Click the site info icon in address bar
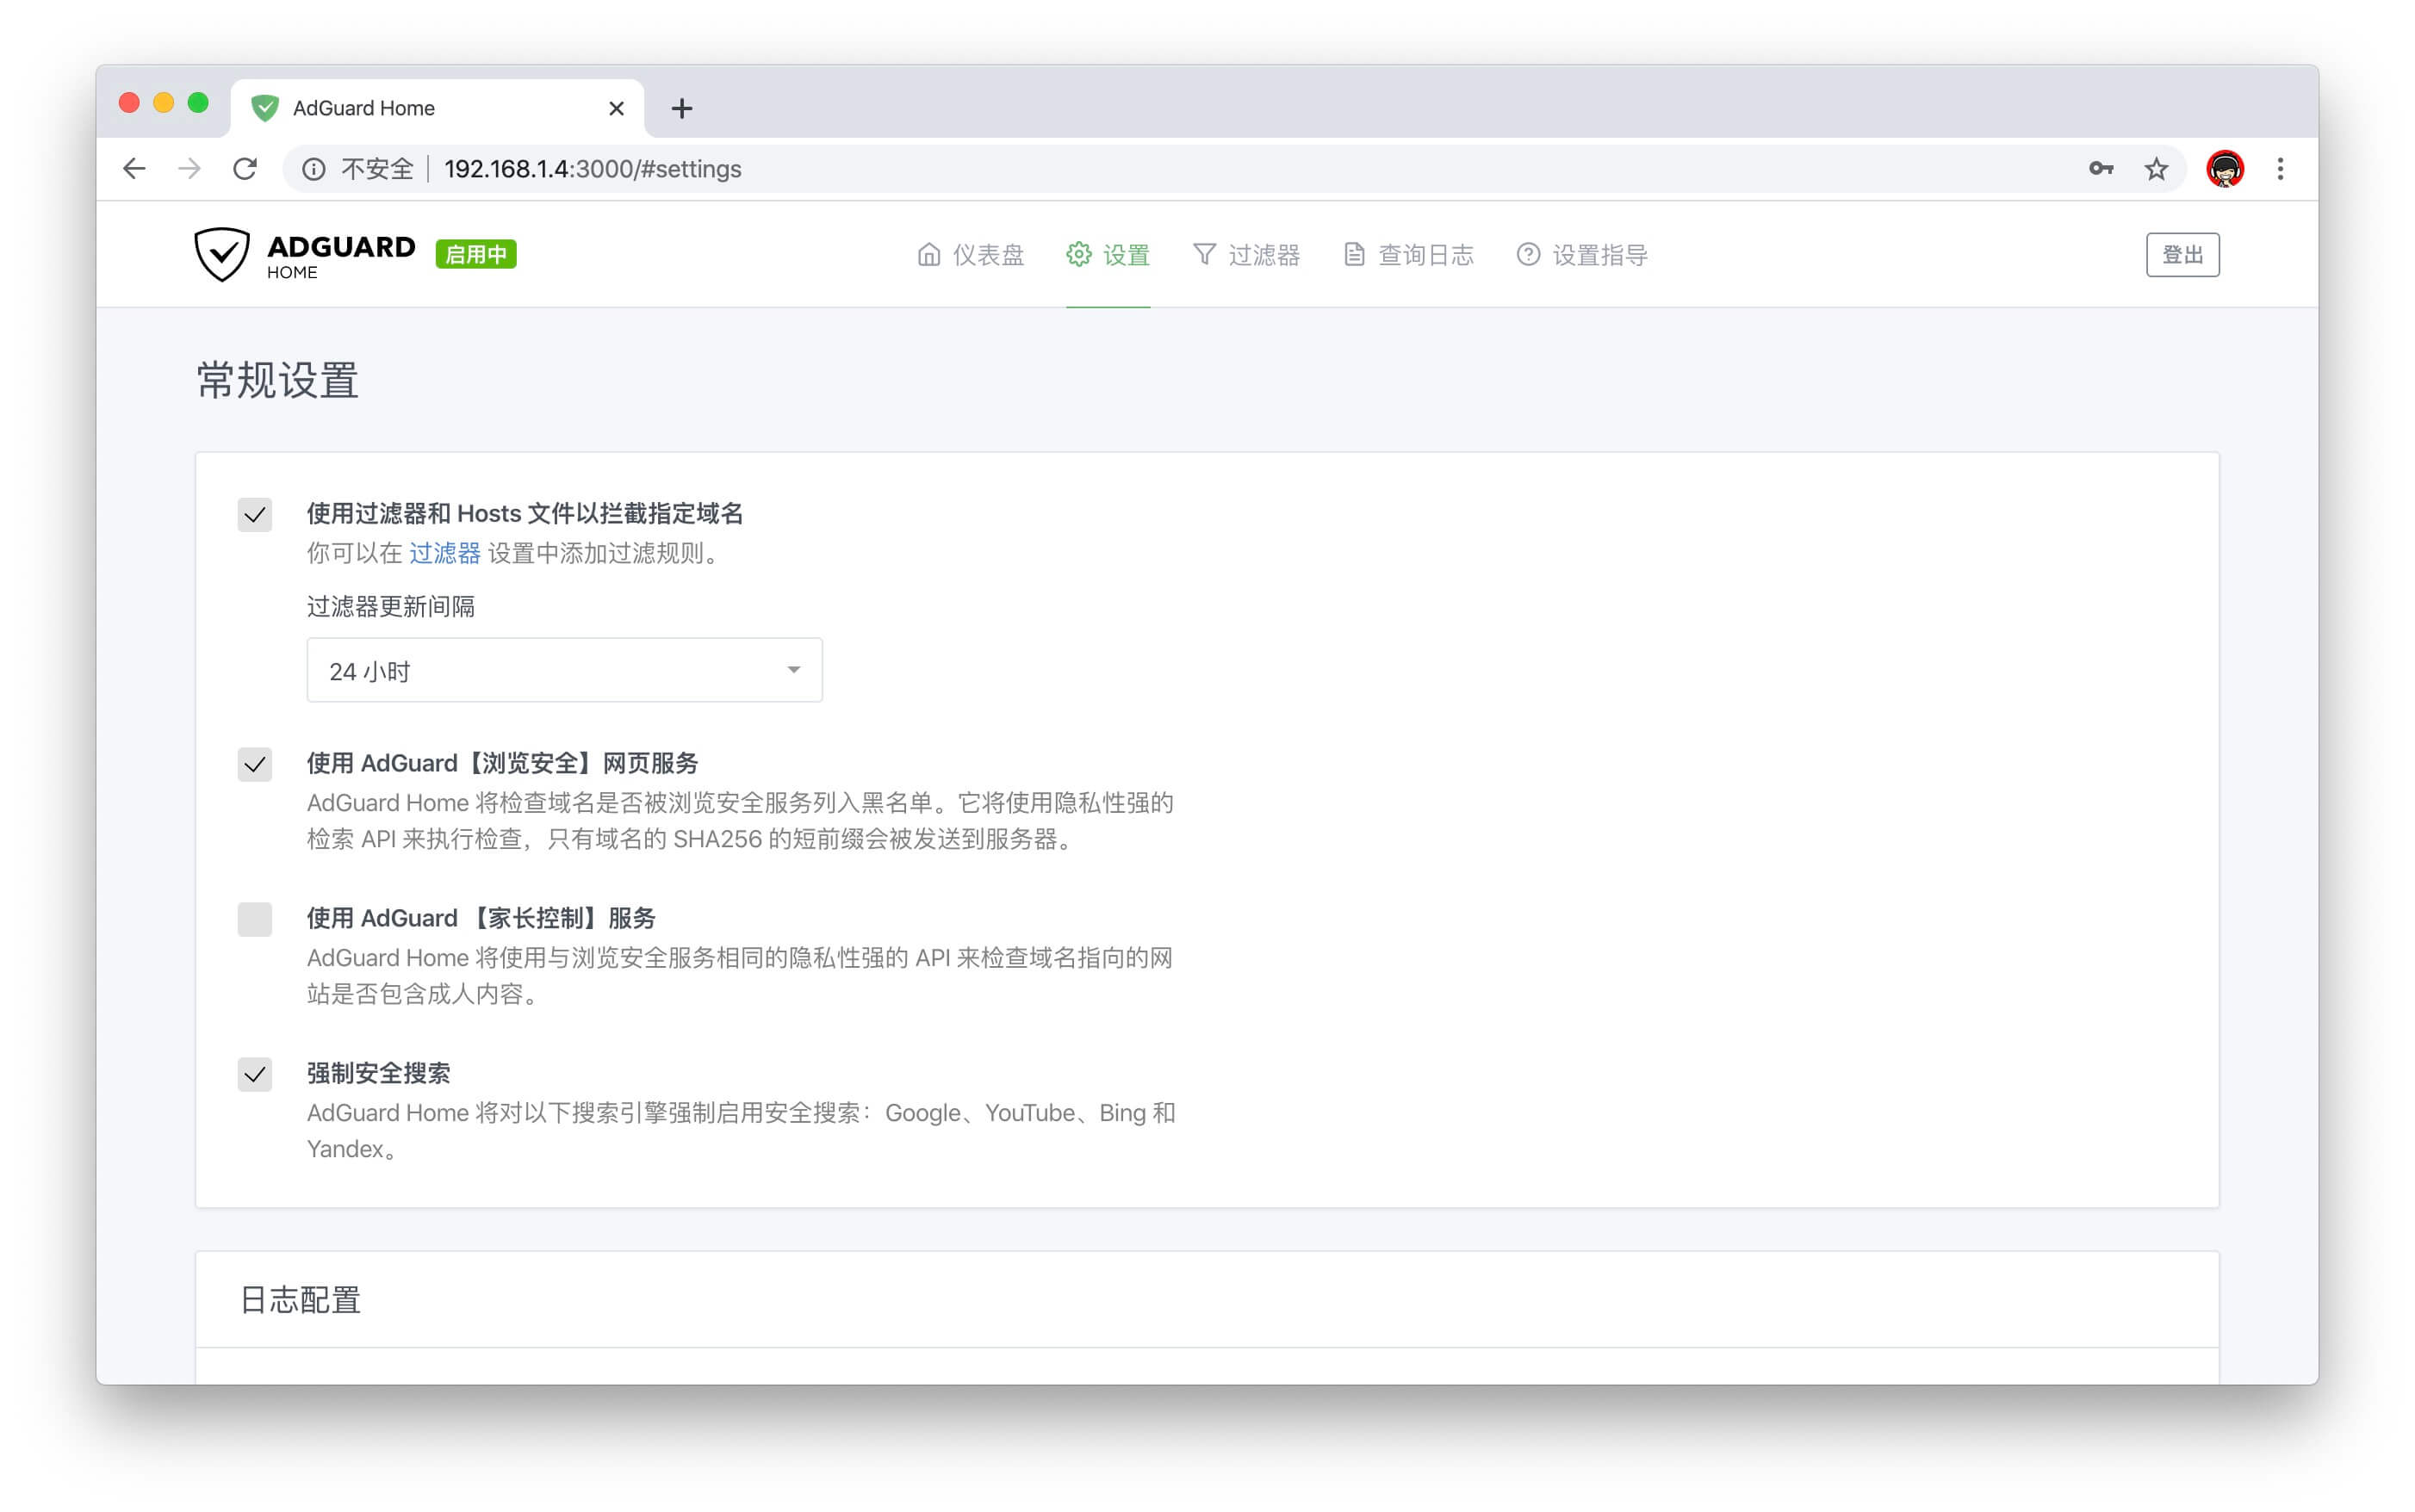This screenshot has width=2415, height=1512. pos(313,169)
